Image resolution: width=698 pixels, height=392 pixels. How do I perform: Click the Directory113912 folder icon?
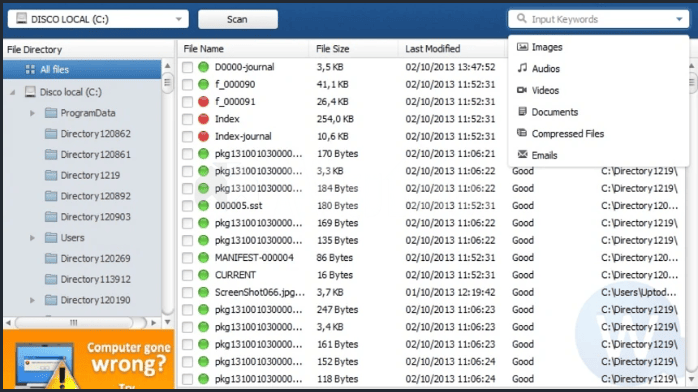[51, 279]
